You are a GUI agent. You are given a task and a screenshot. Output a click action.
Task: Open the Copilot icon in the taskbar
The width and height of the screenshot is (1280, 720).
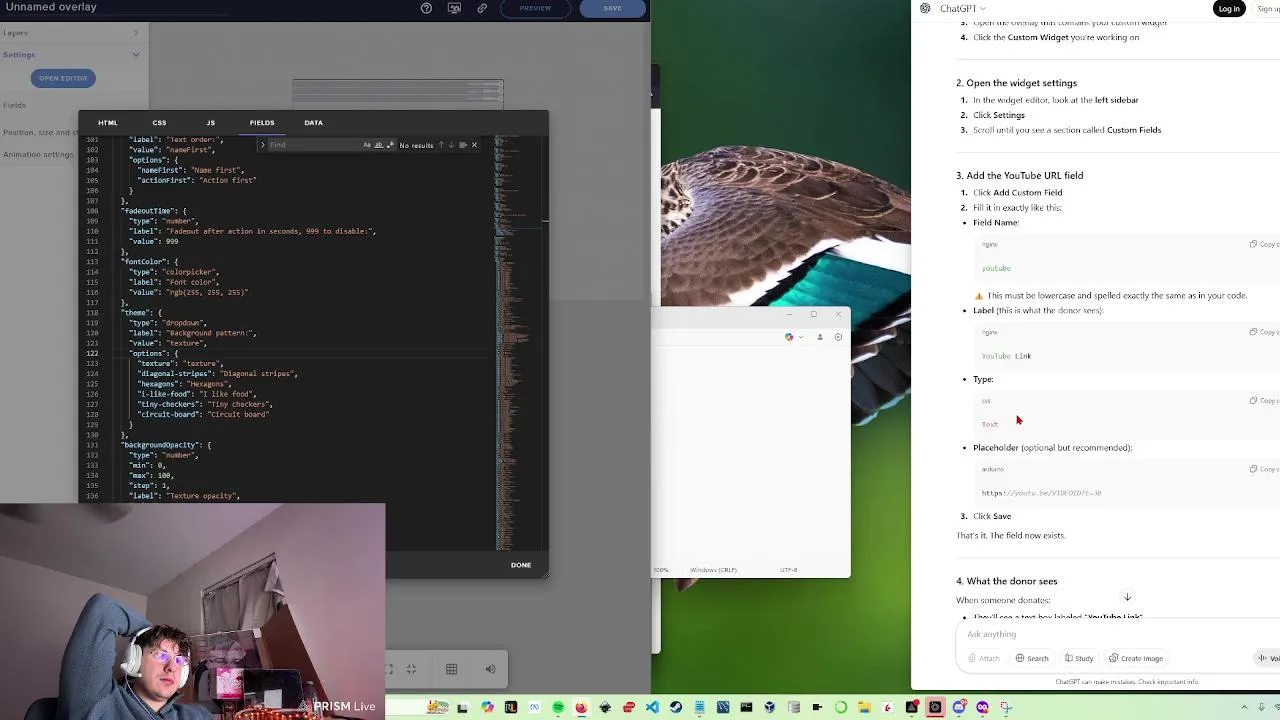pos(487,707)
